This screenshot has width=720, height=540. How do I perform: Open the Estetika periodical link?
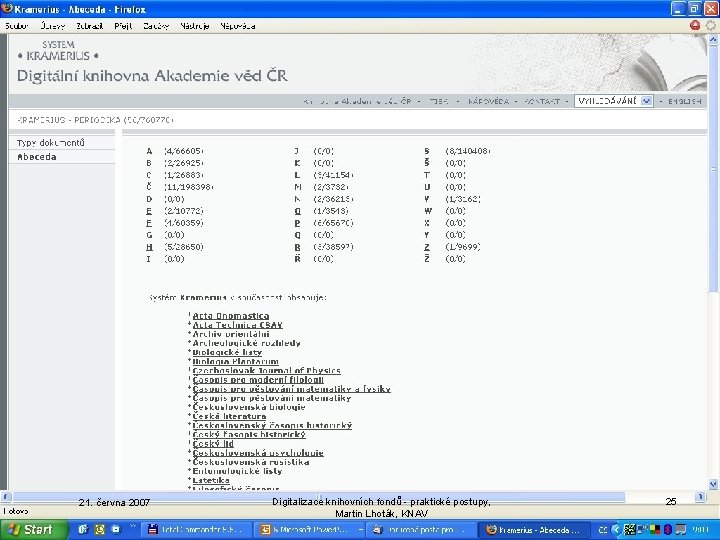[x=211, y=480]
